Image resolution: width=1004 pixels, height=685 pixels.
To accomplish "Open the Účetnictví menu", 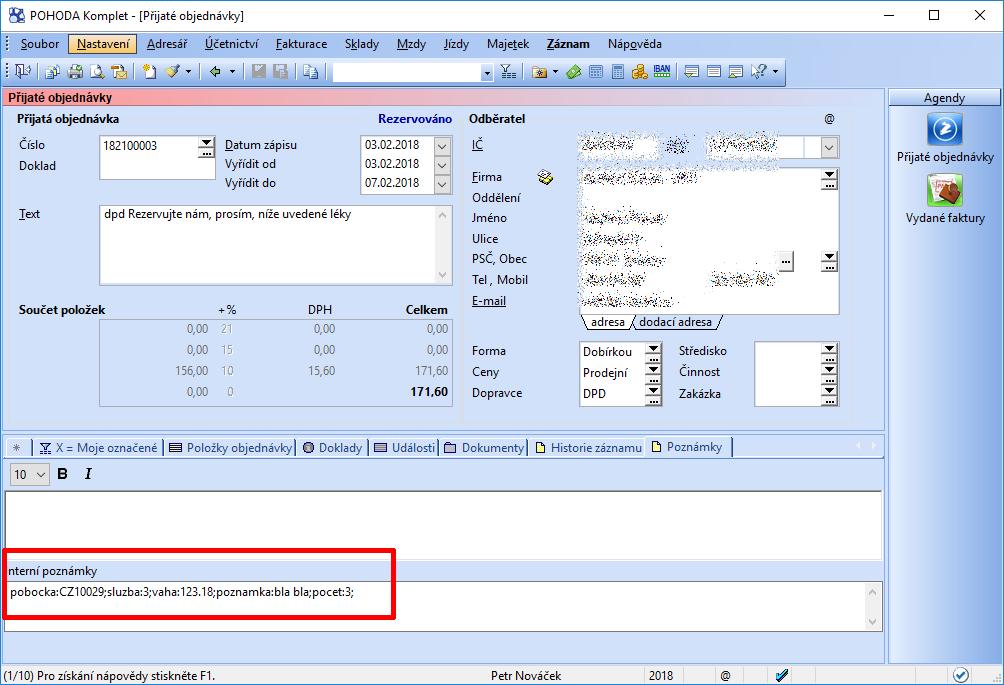I will (232, 44).
